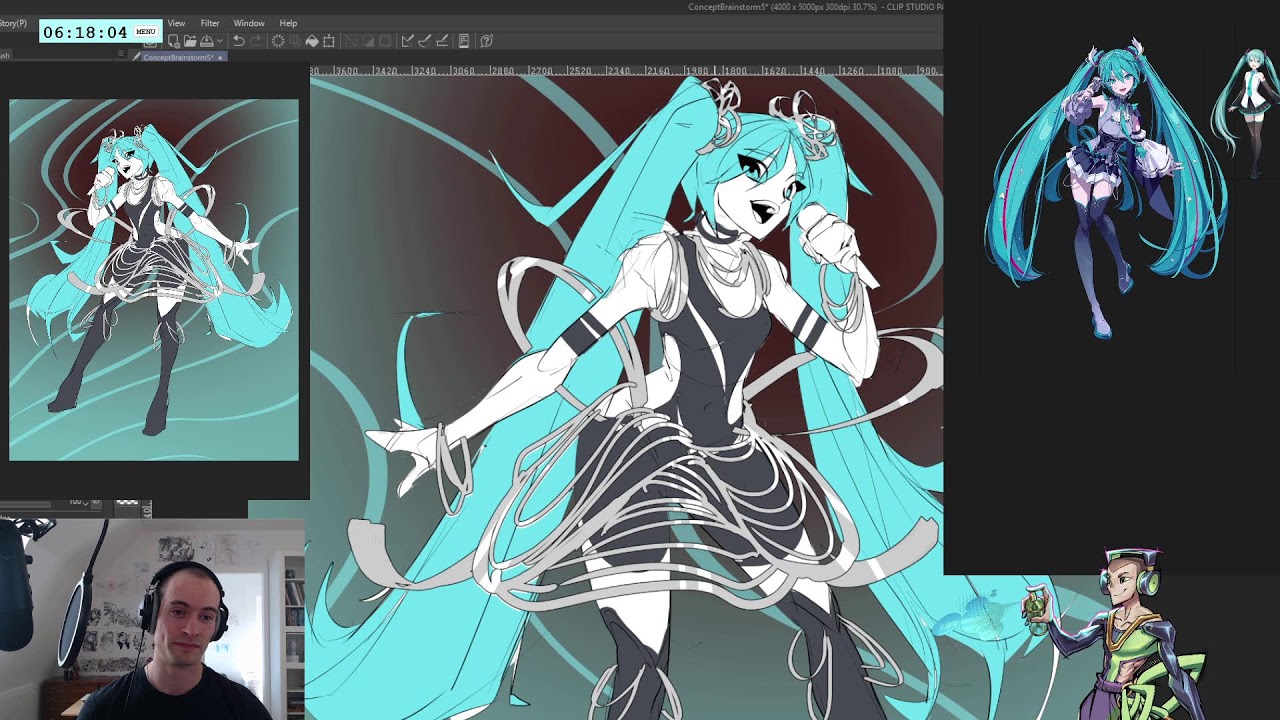Screen dimensions: 1280x720
Task: Open the panel hamburger menu near brush tab
Action: point(120,53)
